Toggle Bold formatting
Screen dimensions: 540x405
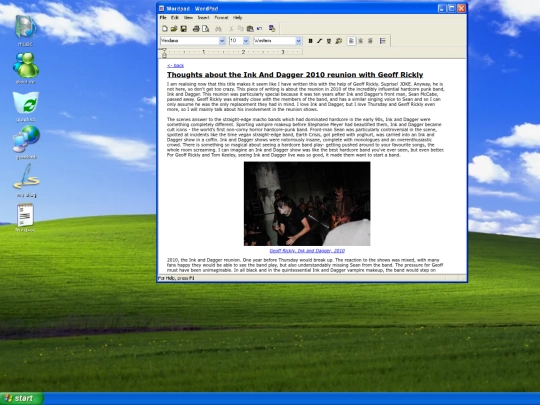click(310, 41)
